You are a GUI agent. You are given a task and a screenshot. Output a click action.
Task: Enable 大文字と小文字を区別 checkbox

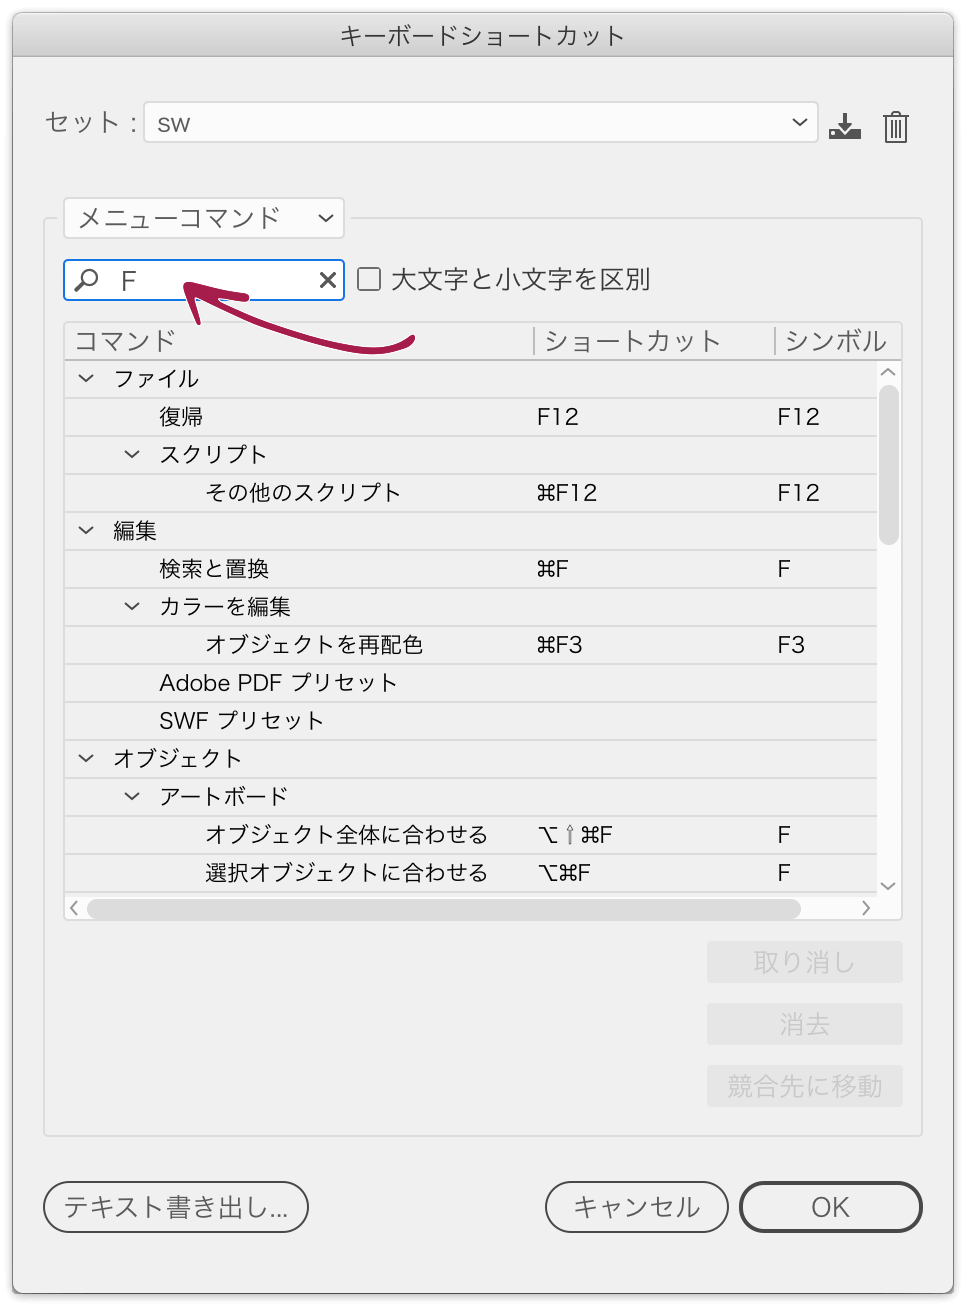(x=369, y=279)
